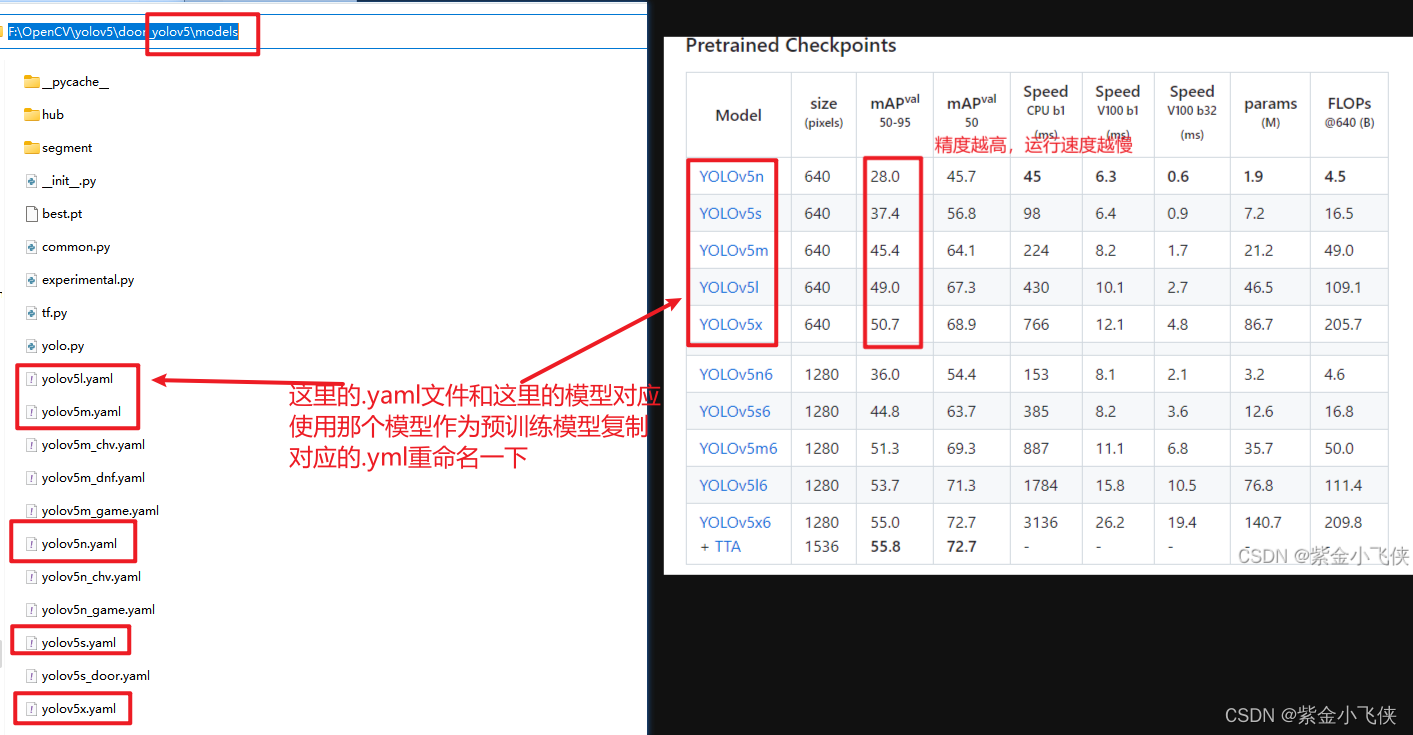Select the file name yolov5l.yaml
This screenshot has width=1413, height=735.
tap(77, 379)
